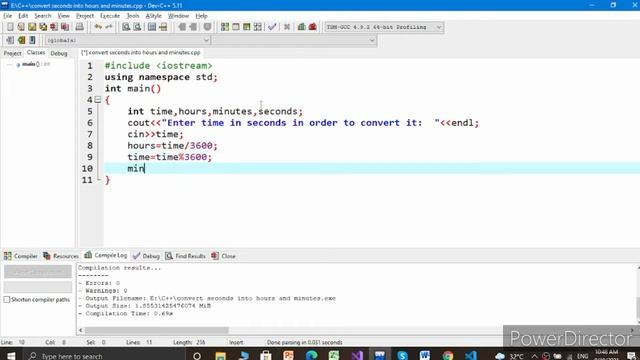Image resolution: width=640 pixels, height=360 pixels.
Task: Click the Compile & Run toolbar icon
Action: click(x=247, y=27)
